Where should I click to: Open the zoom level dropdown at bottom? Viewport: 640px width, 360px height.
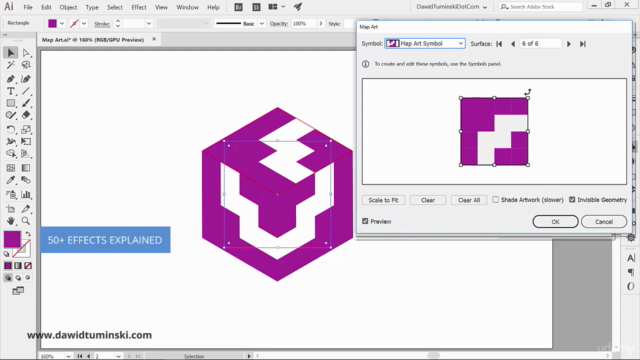(x=68, y=356)
